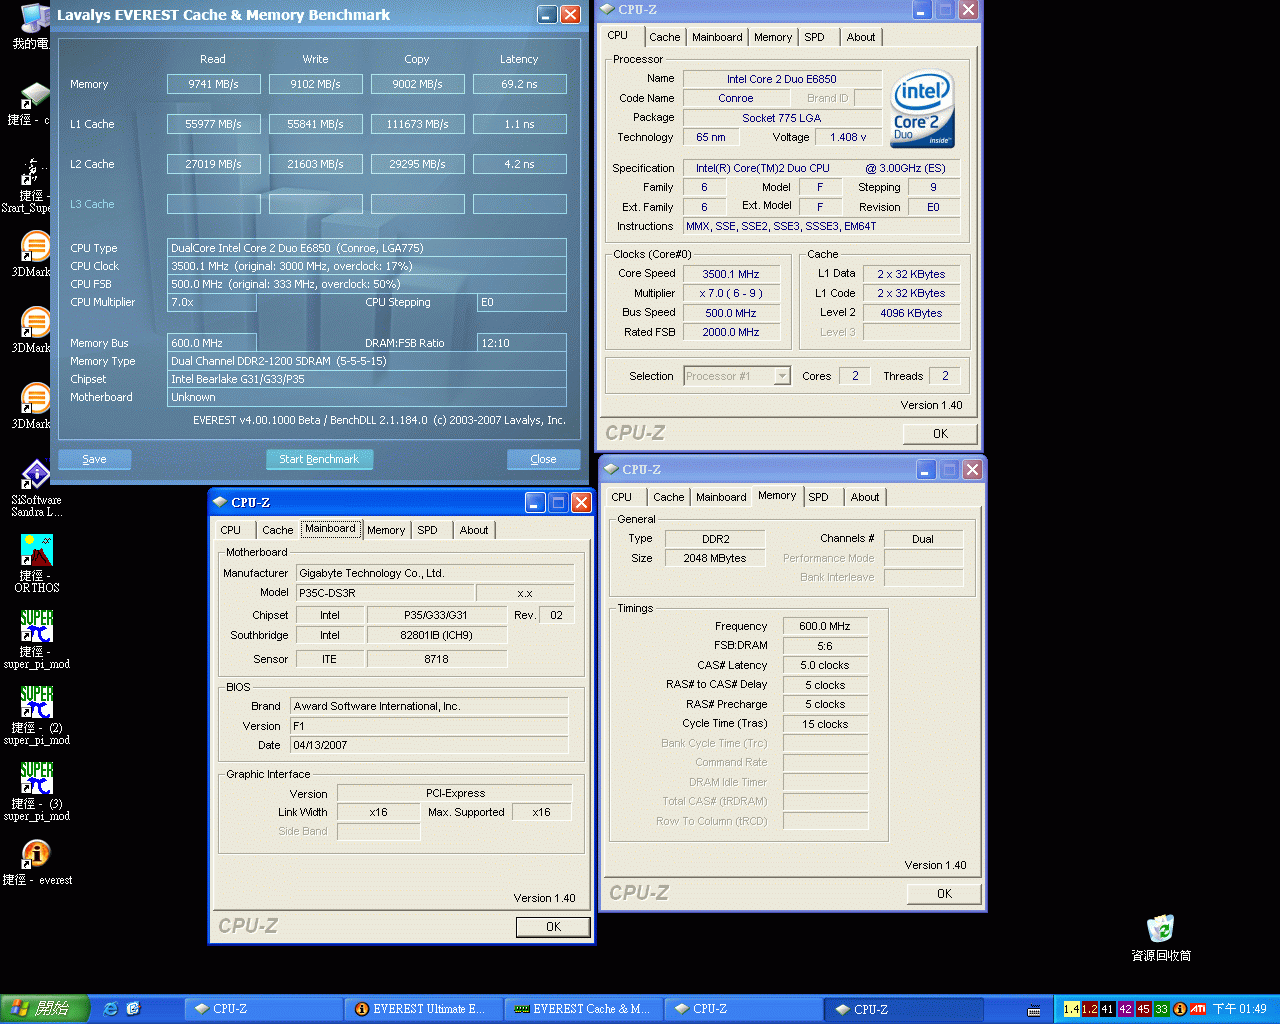
Task: Click the tray temperature icon showing 42
Action: 1125,1009
